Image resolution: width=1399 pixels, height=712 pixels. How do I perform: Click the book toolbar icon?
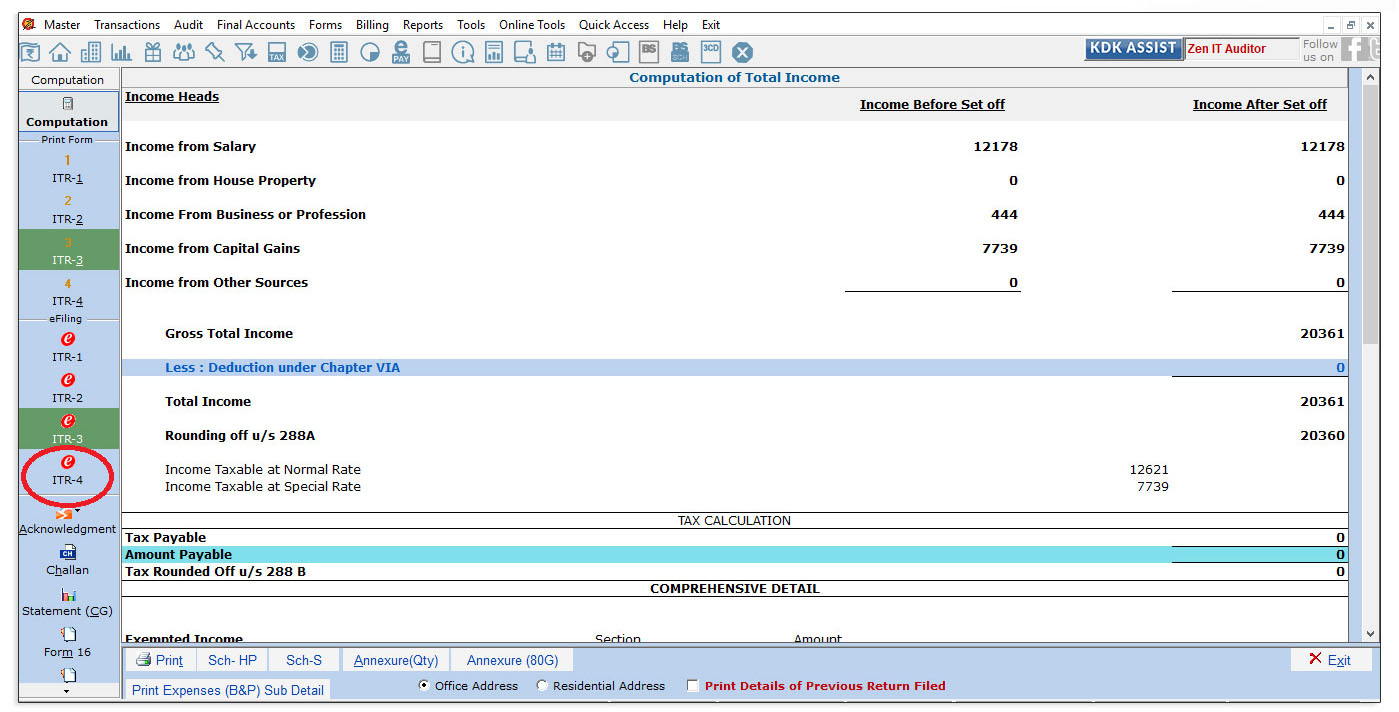tap(432, 52)
